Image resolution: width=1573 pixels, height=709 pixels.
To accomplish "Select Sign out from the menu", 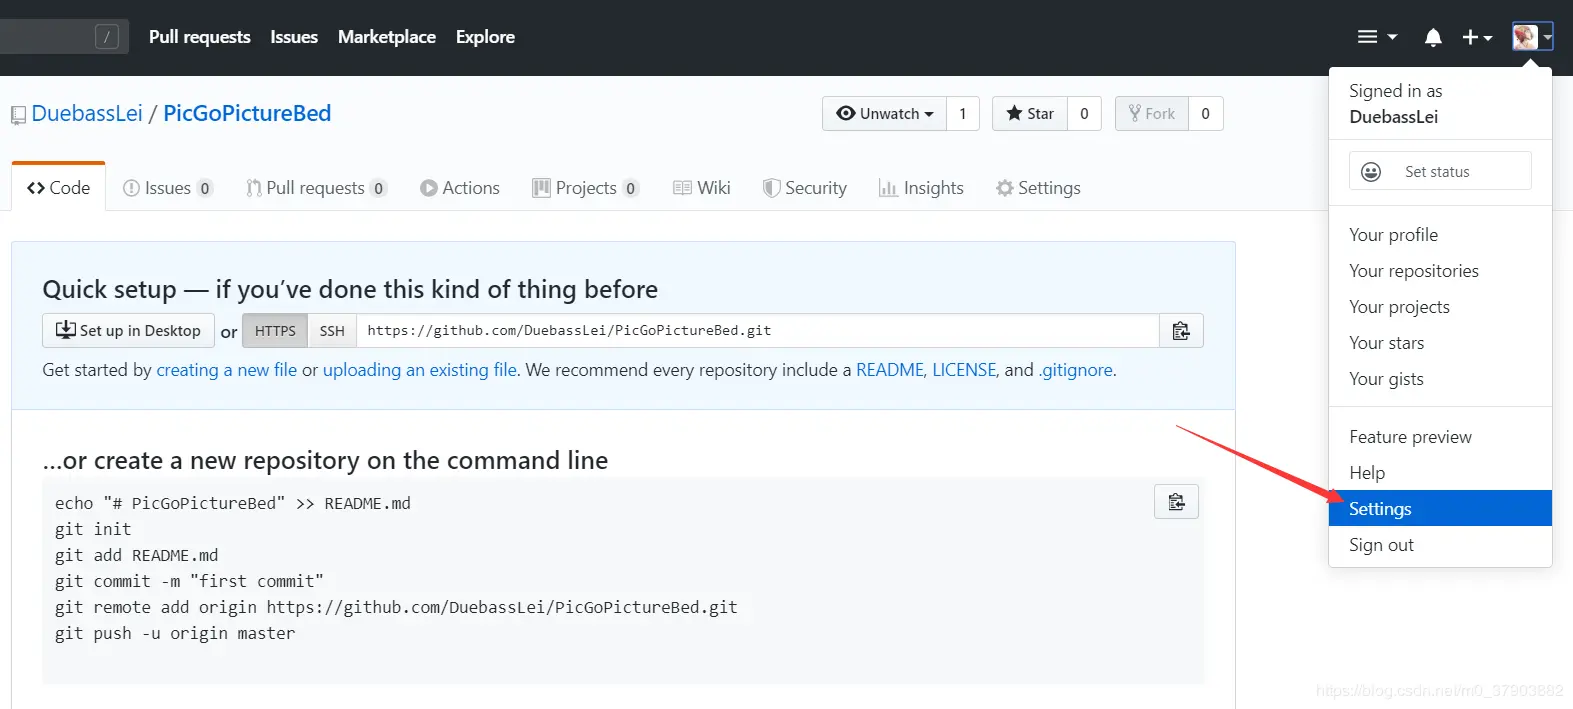I will (1381, 545).
